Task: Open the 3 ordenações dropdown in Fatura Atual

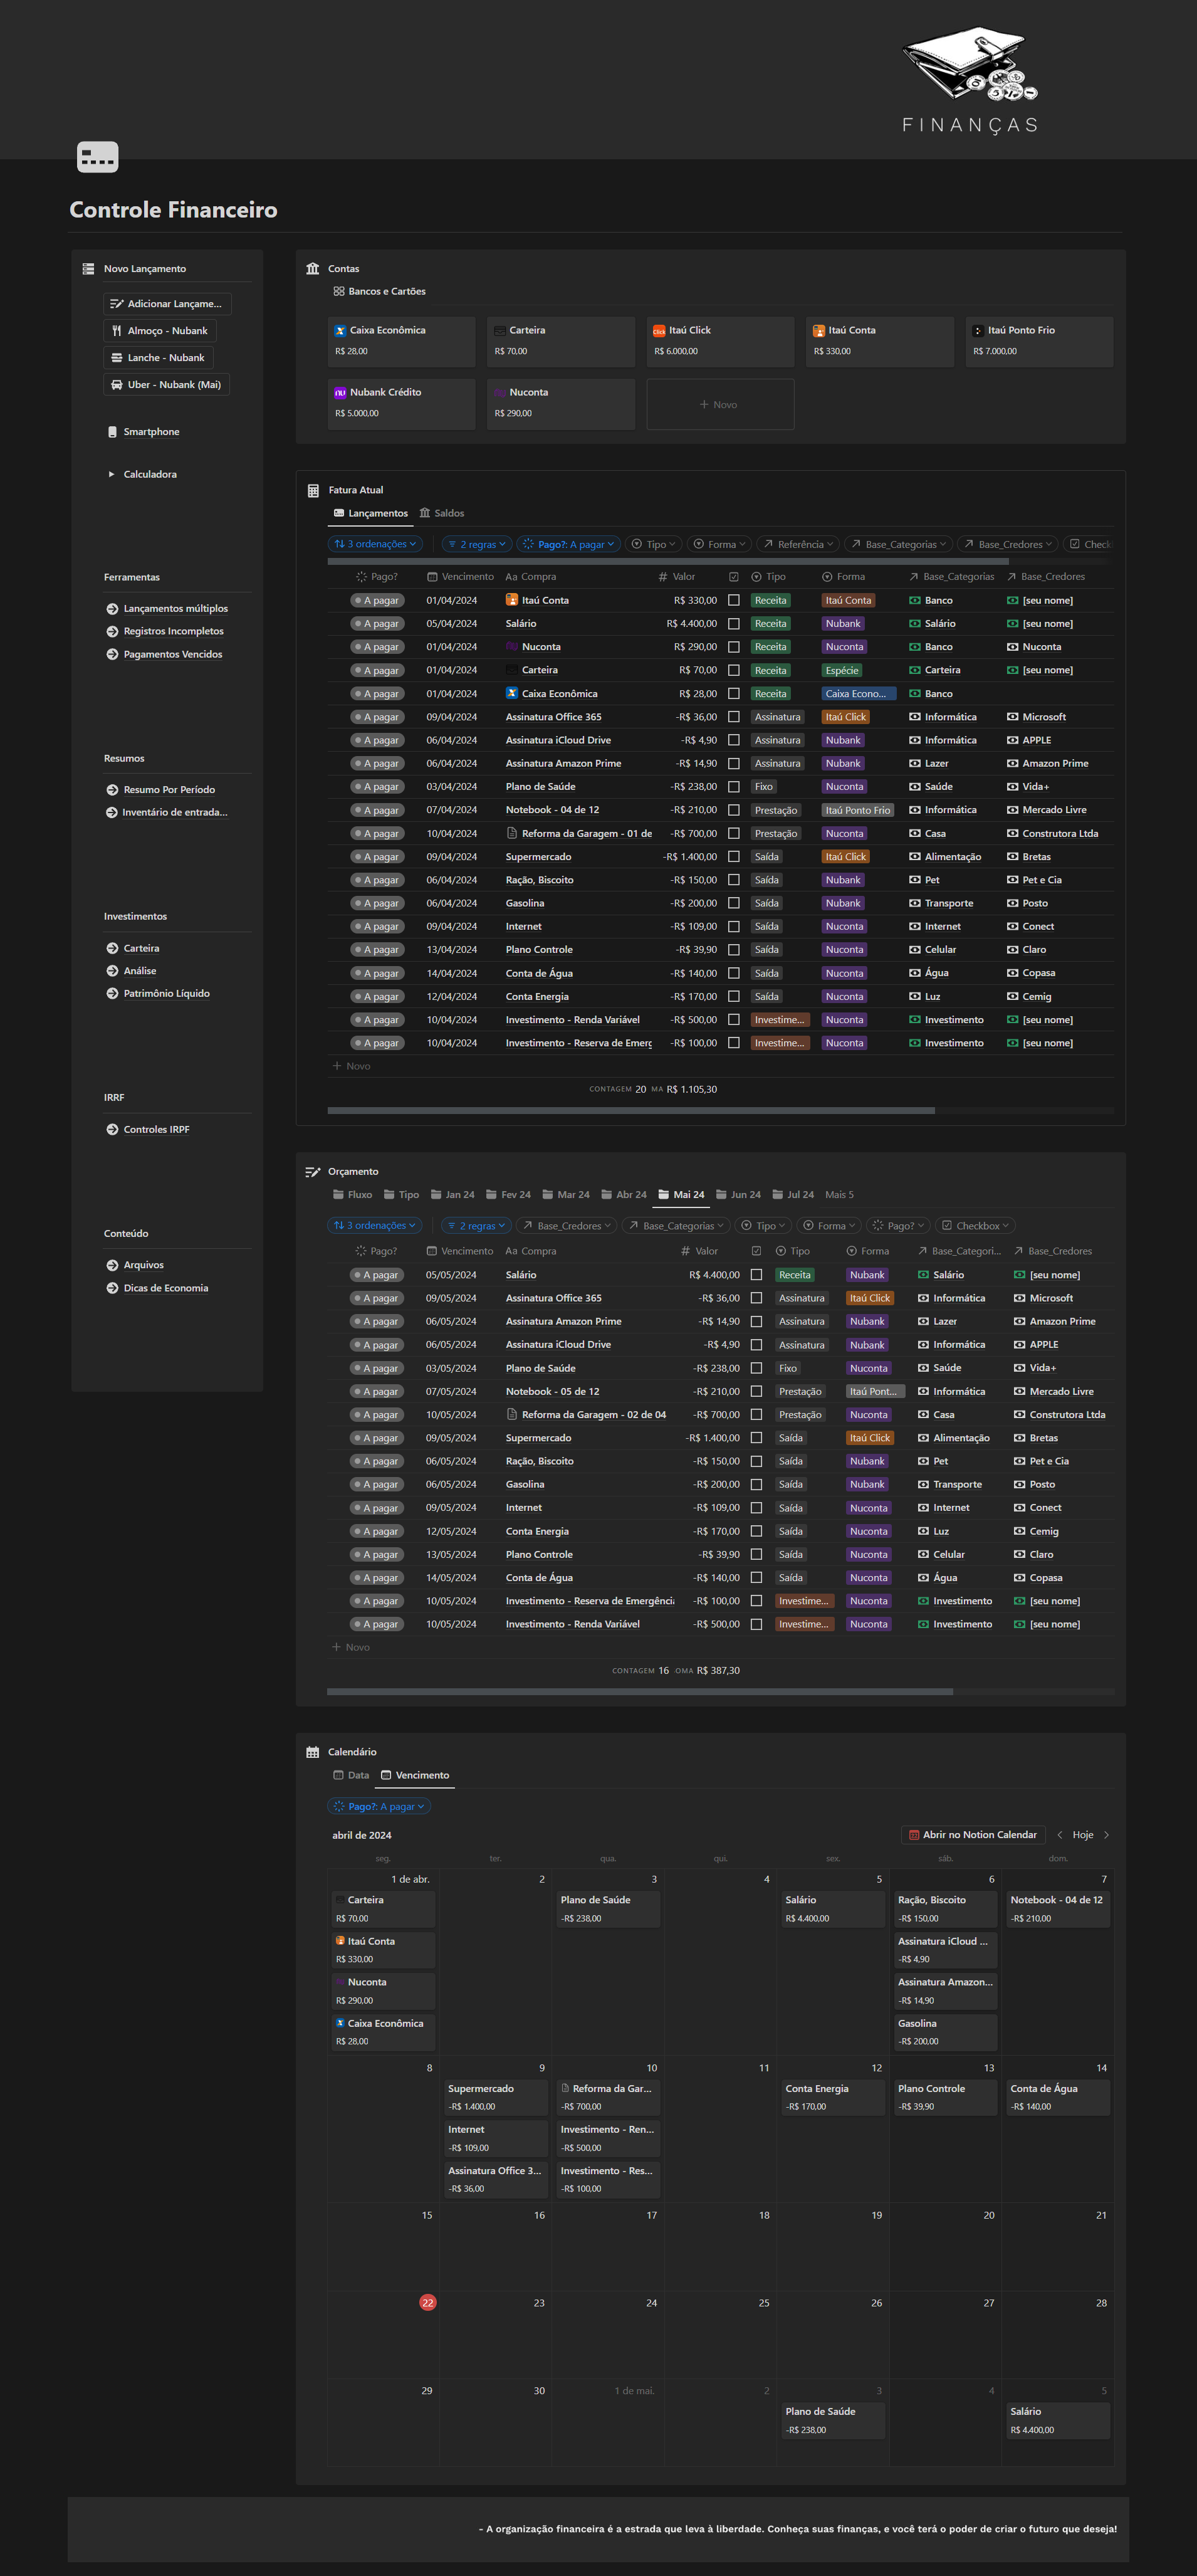Action: [x=375, y=544]
